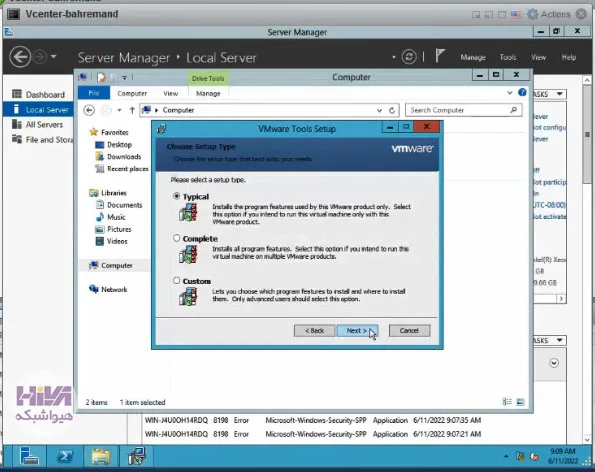Open the Music library

click(x=116, y=217)
